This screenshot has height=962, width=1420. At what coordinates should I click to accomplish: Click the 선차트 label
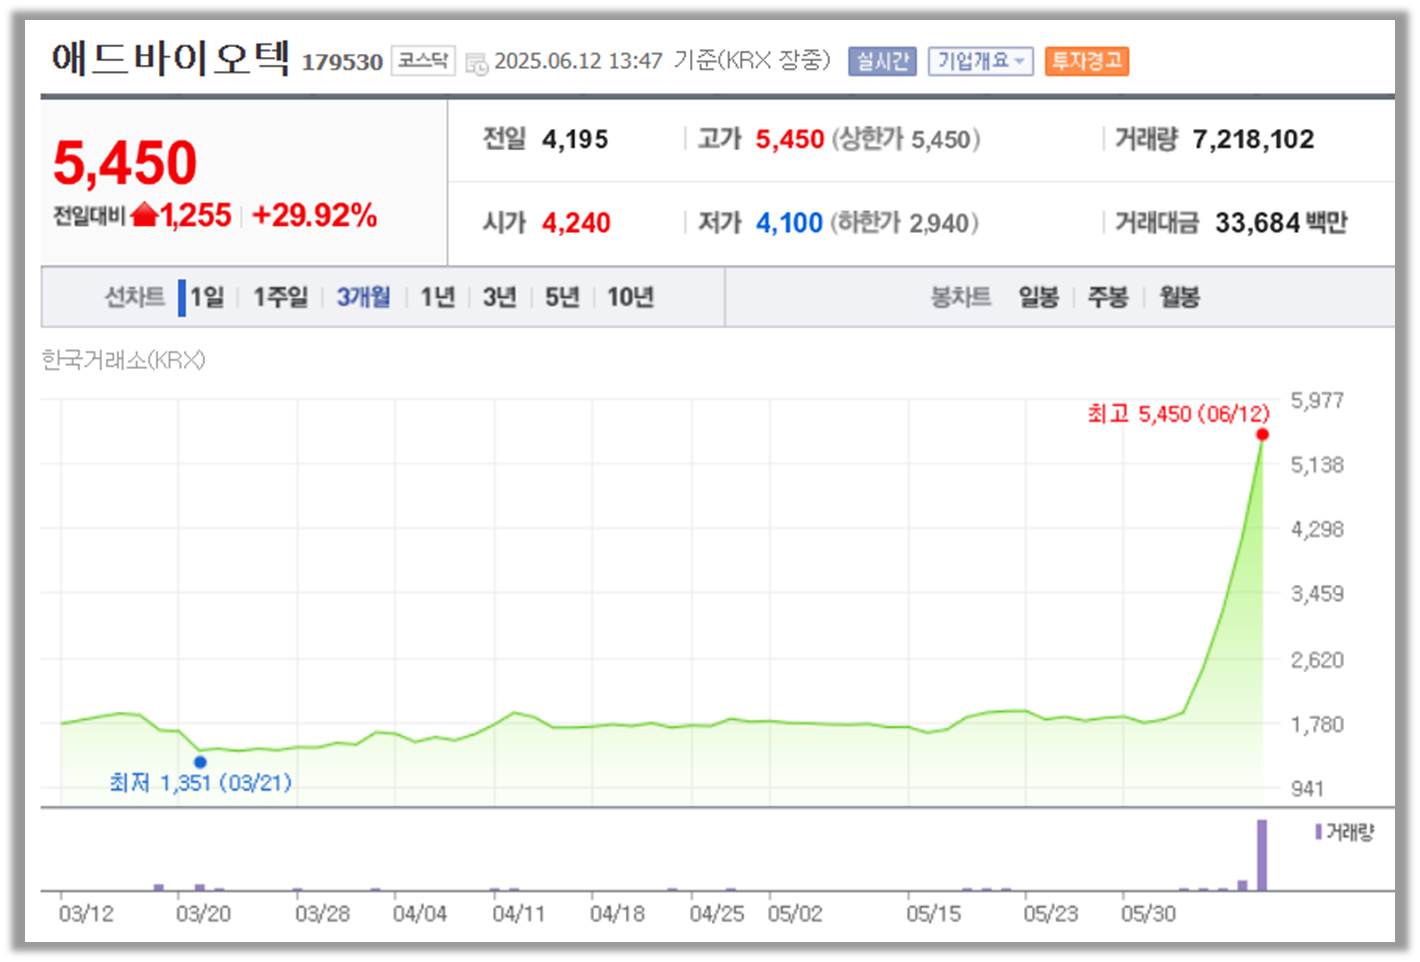pyautogui.click(x=135, y=297)
